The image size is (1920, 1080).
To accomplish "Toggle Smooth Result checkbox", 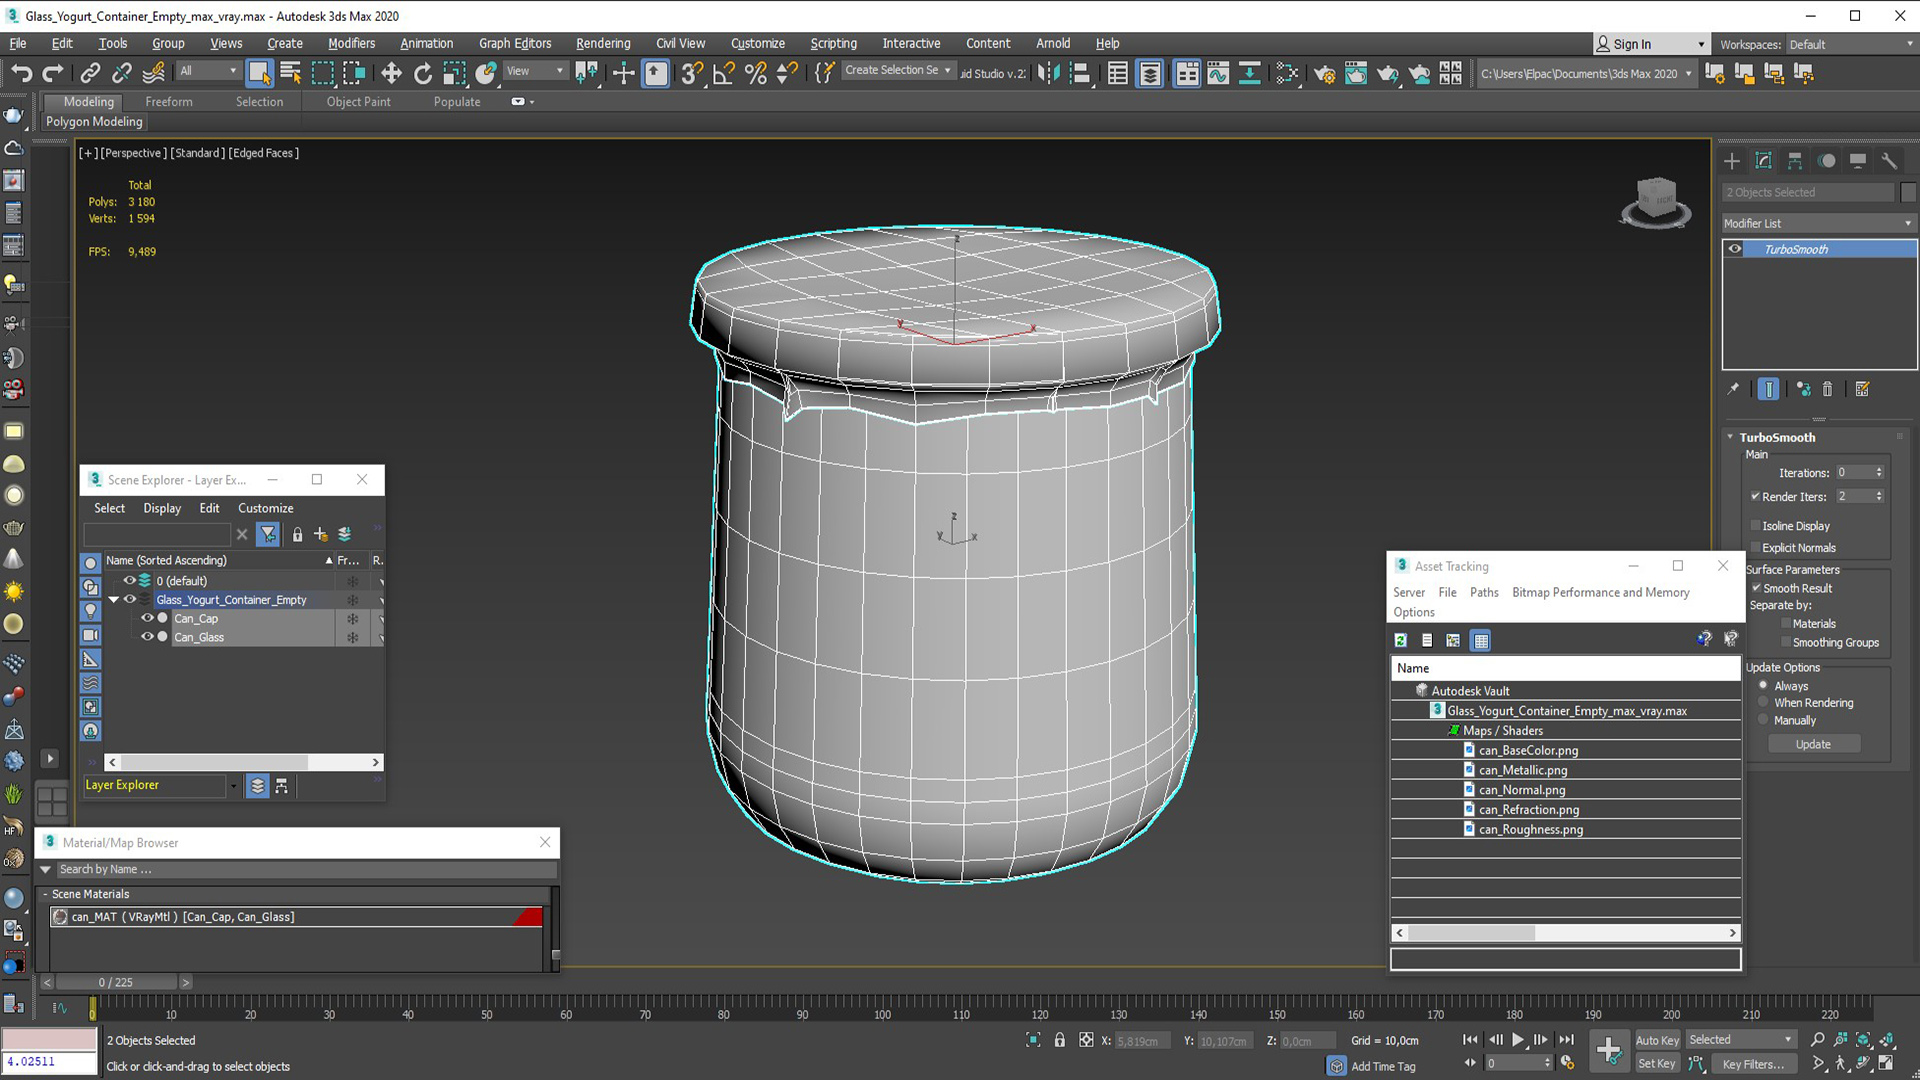I will (1756, 588).
